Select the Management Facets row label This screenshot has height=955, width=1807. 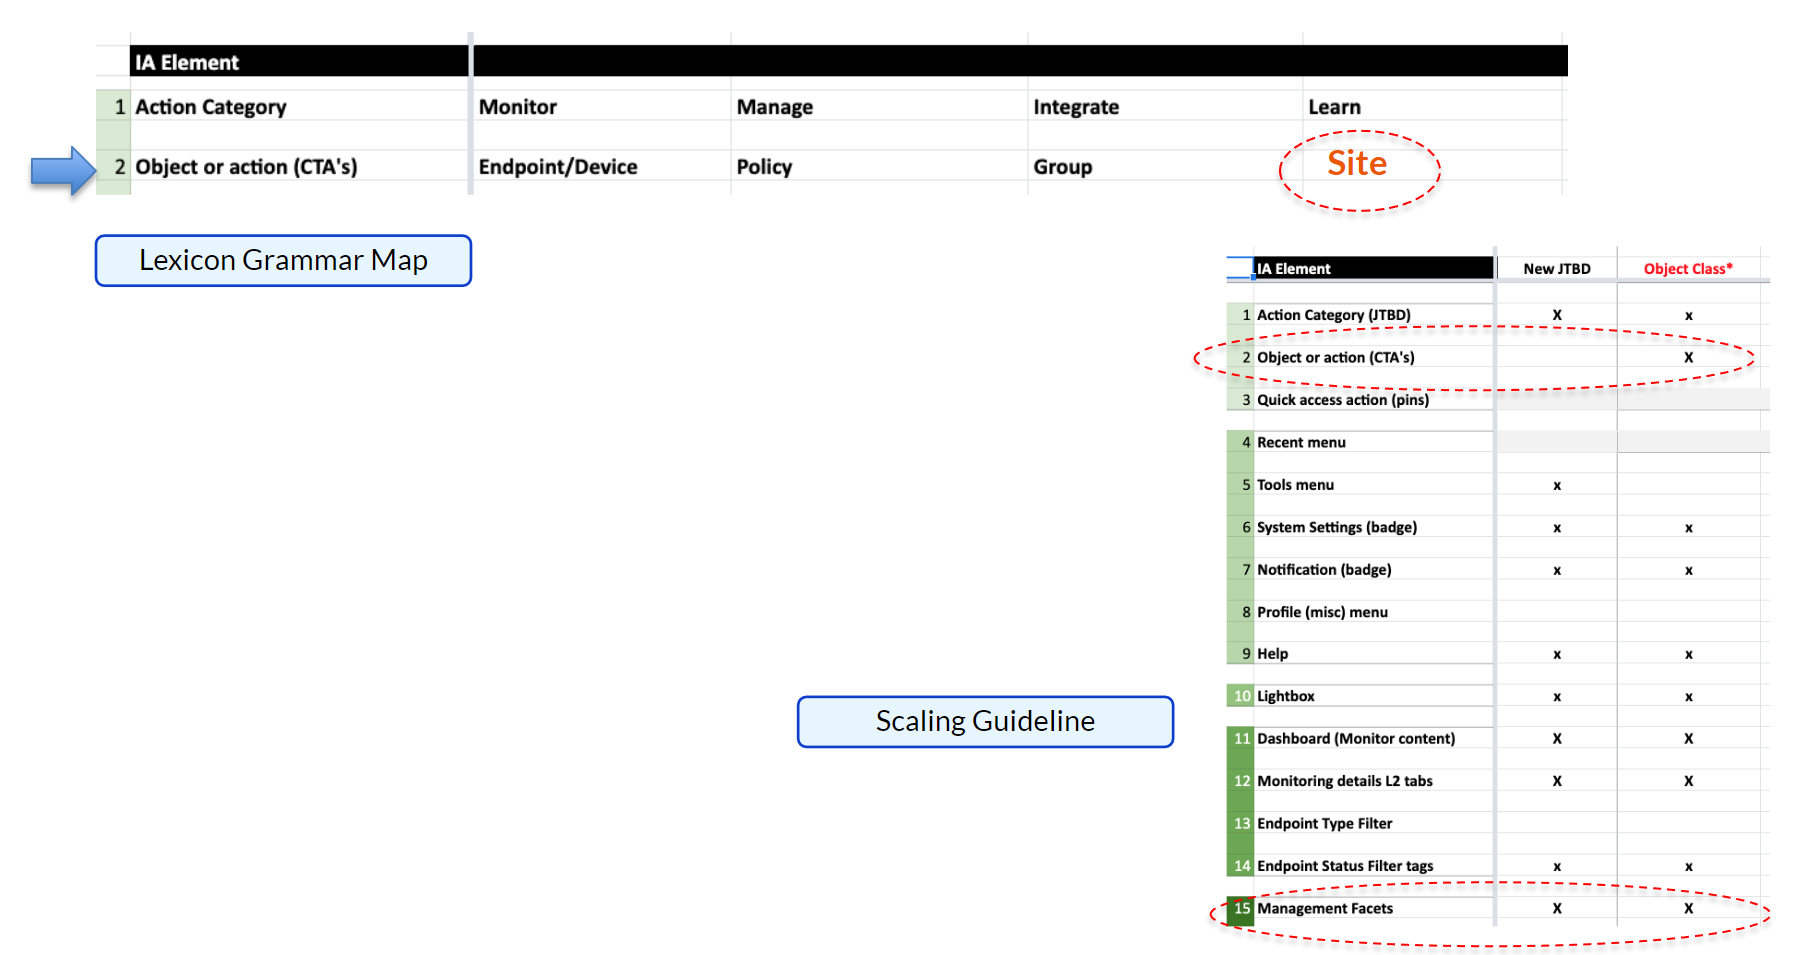pos(1324,909)
